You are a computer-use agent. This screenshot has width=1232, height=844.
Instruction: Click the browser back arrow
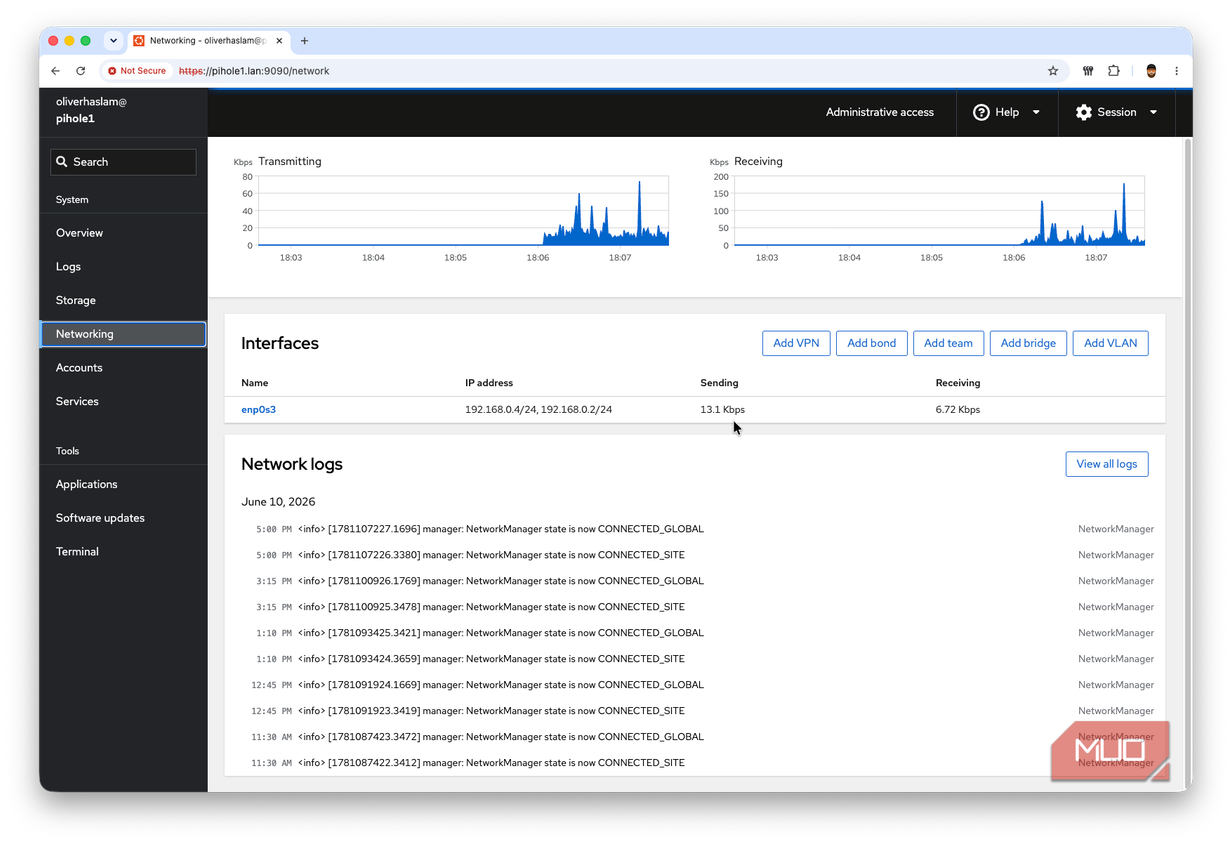(x=55, y=71)
